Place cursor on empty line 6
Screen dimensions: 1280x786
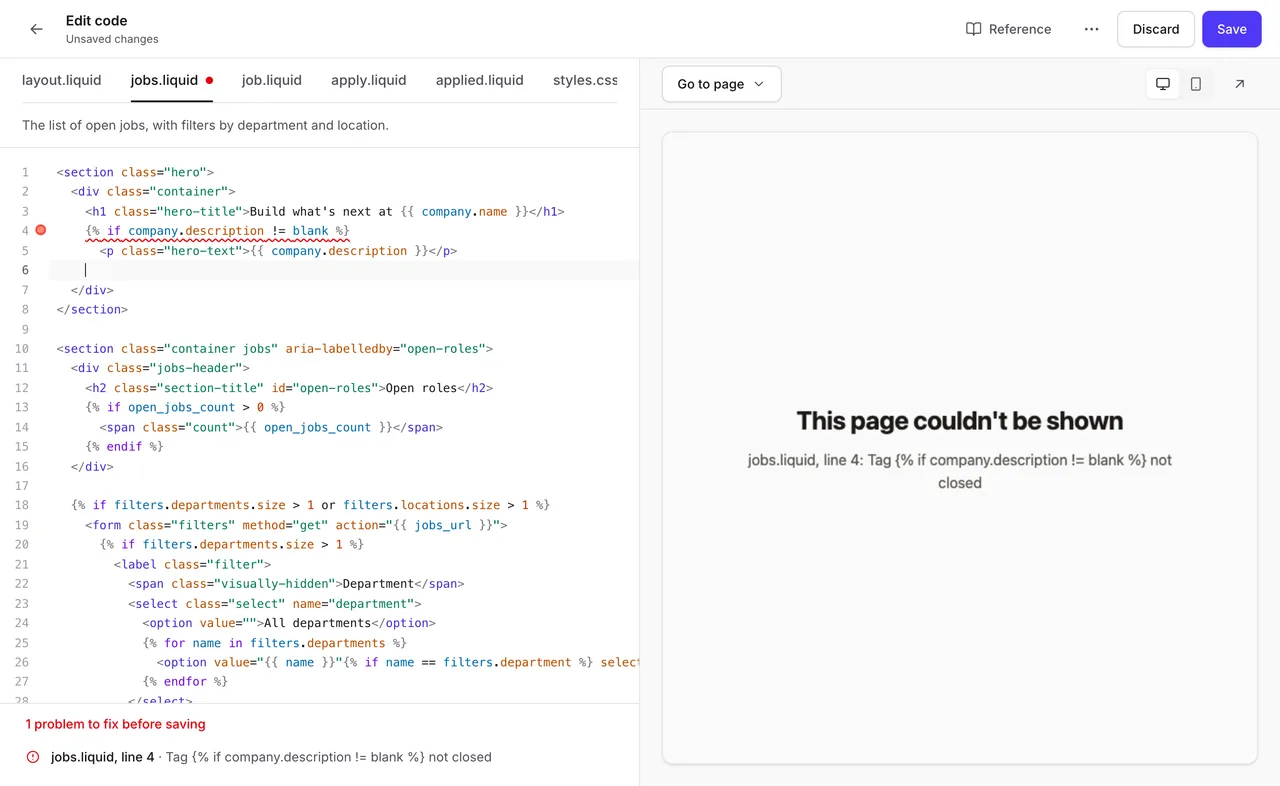[344, 270]
